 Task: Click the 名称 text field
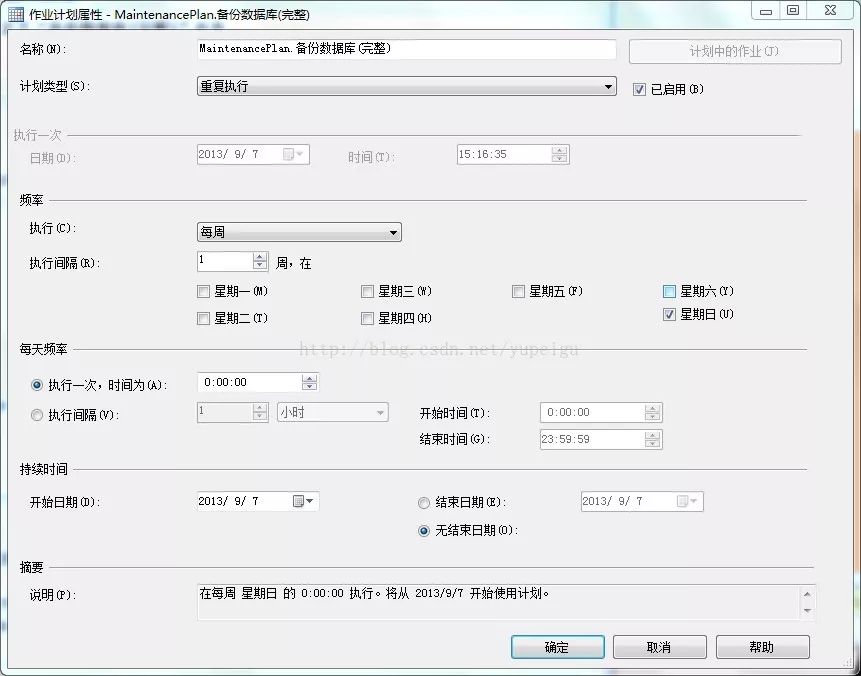tap(406, 49)
